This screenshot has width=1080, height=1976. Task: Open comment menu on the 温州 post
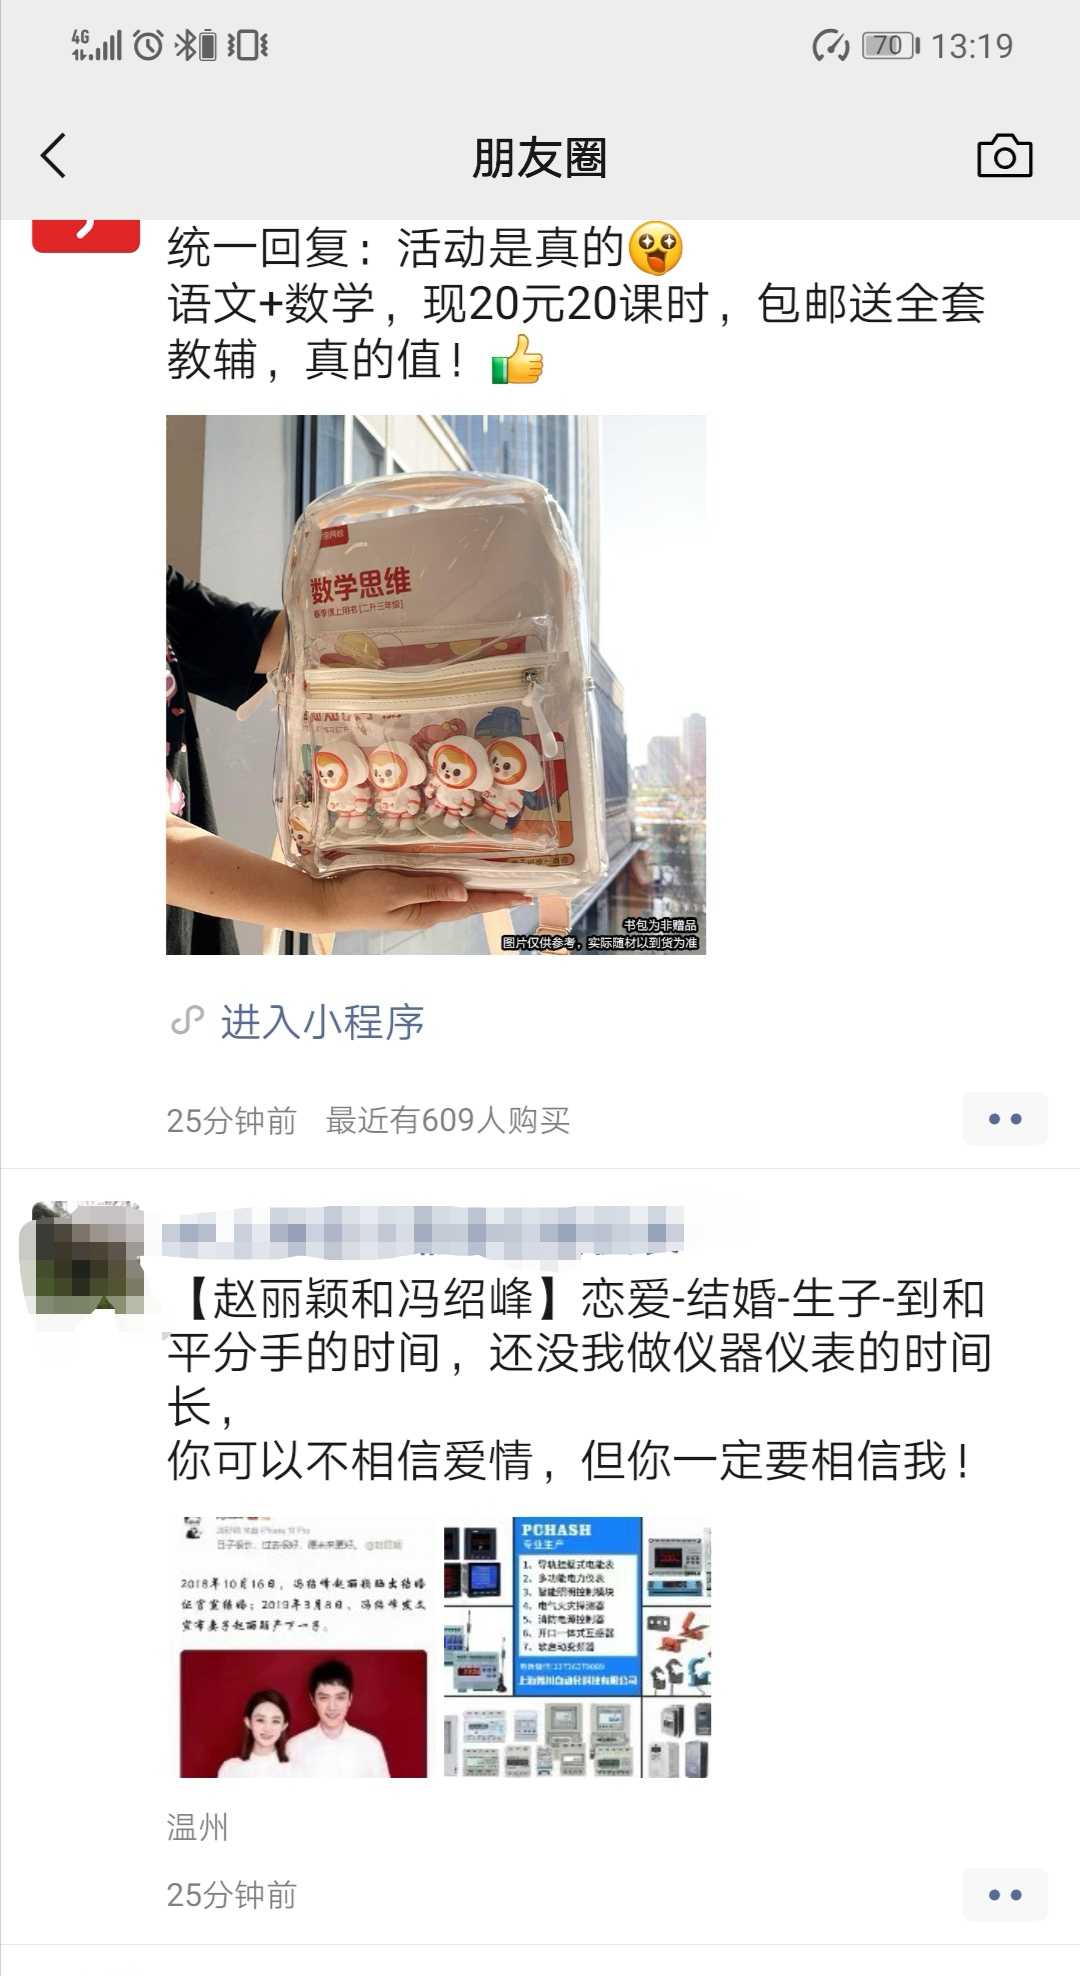point(1005,1894)
